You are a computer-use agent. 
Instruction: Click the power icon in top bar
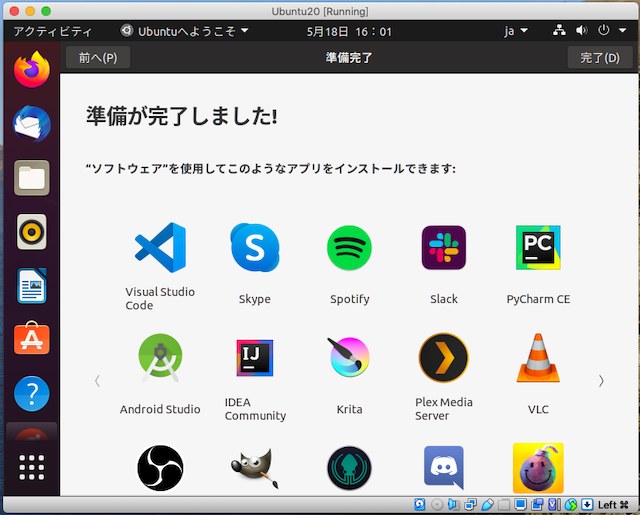coord(604,30)
